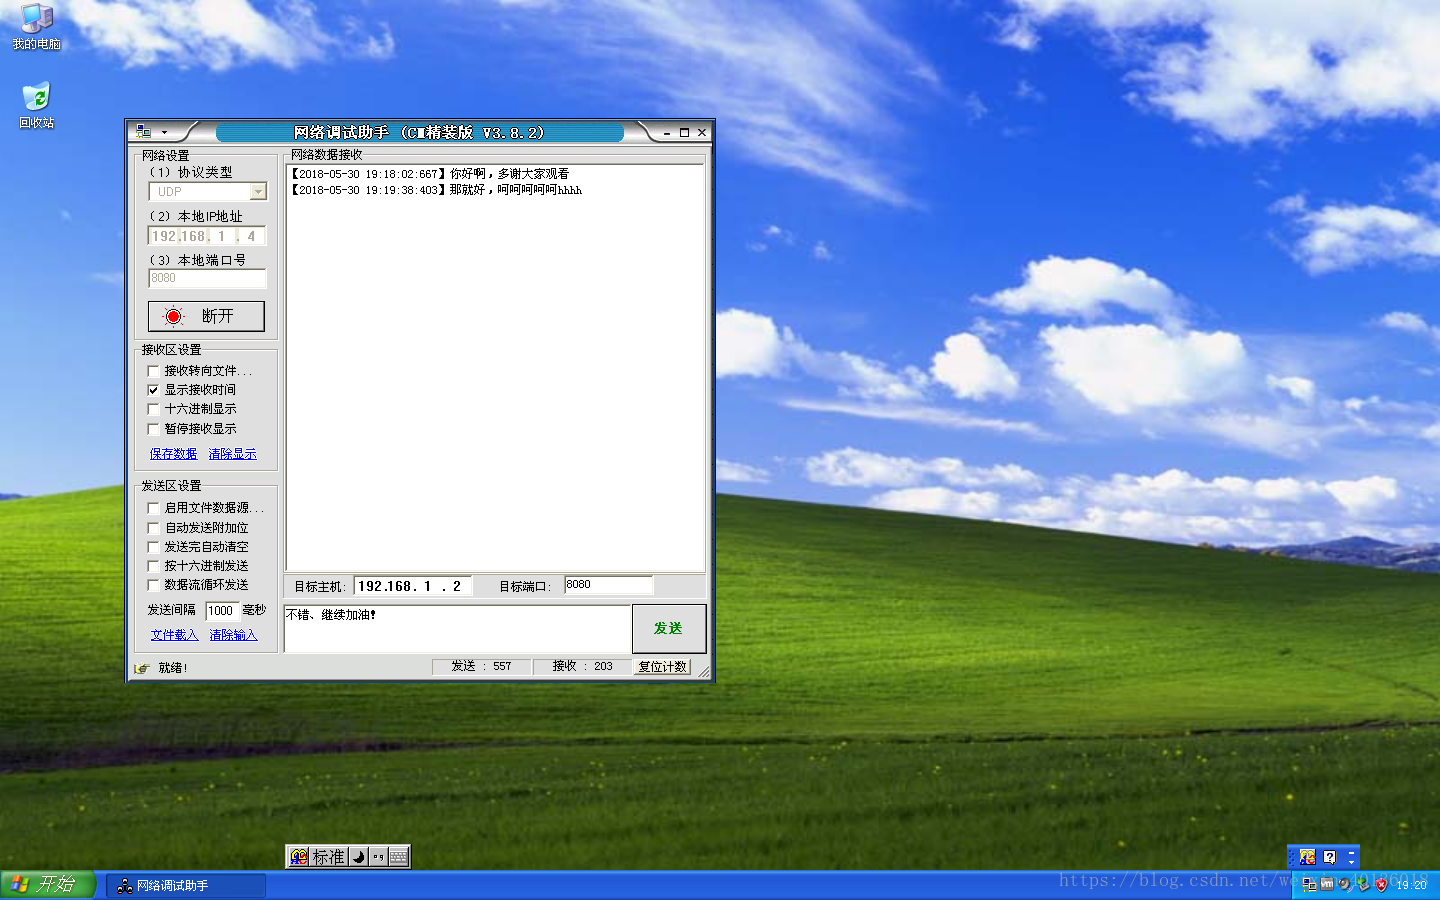Click the target host IP field 192.168.1.2
The image size is (1440, 900).
(x=412, y=586)
